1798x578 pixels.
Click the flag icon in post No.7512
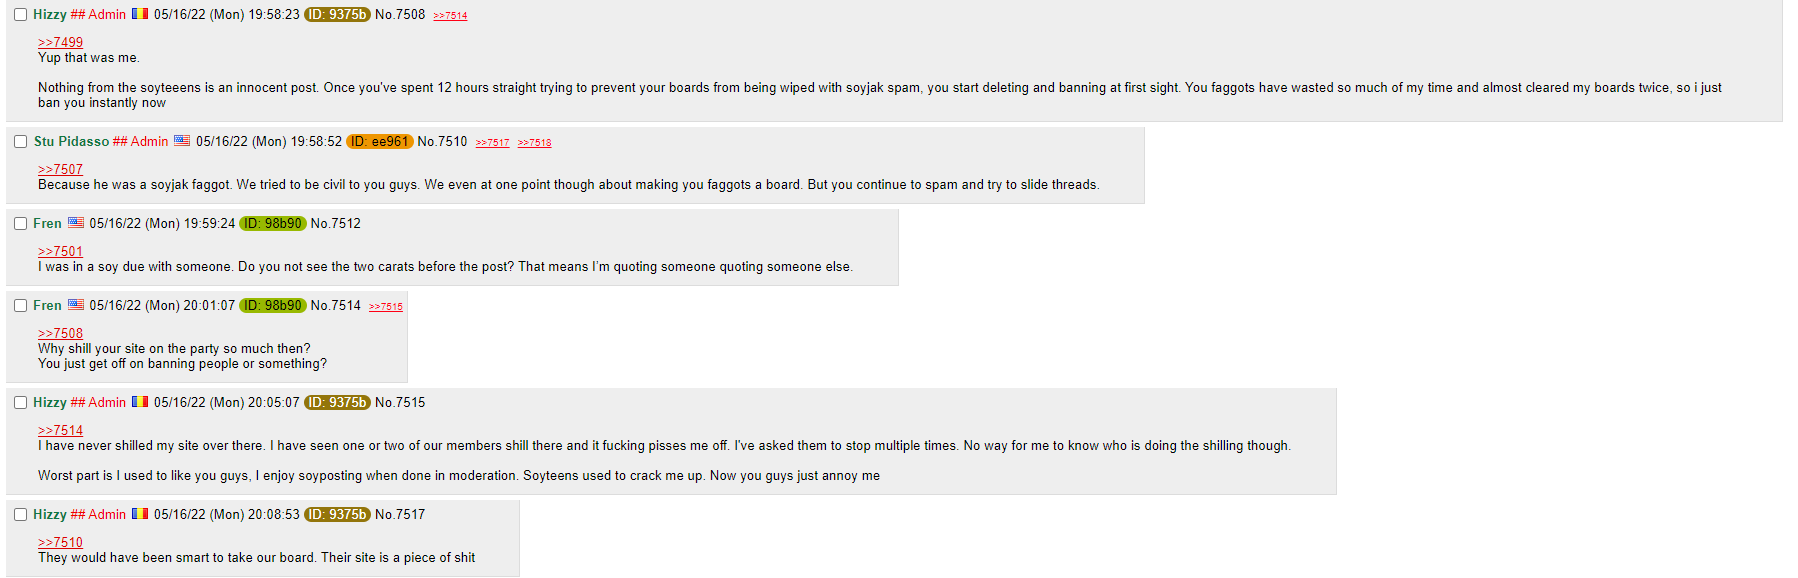[76, 223]
